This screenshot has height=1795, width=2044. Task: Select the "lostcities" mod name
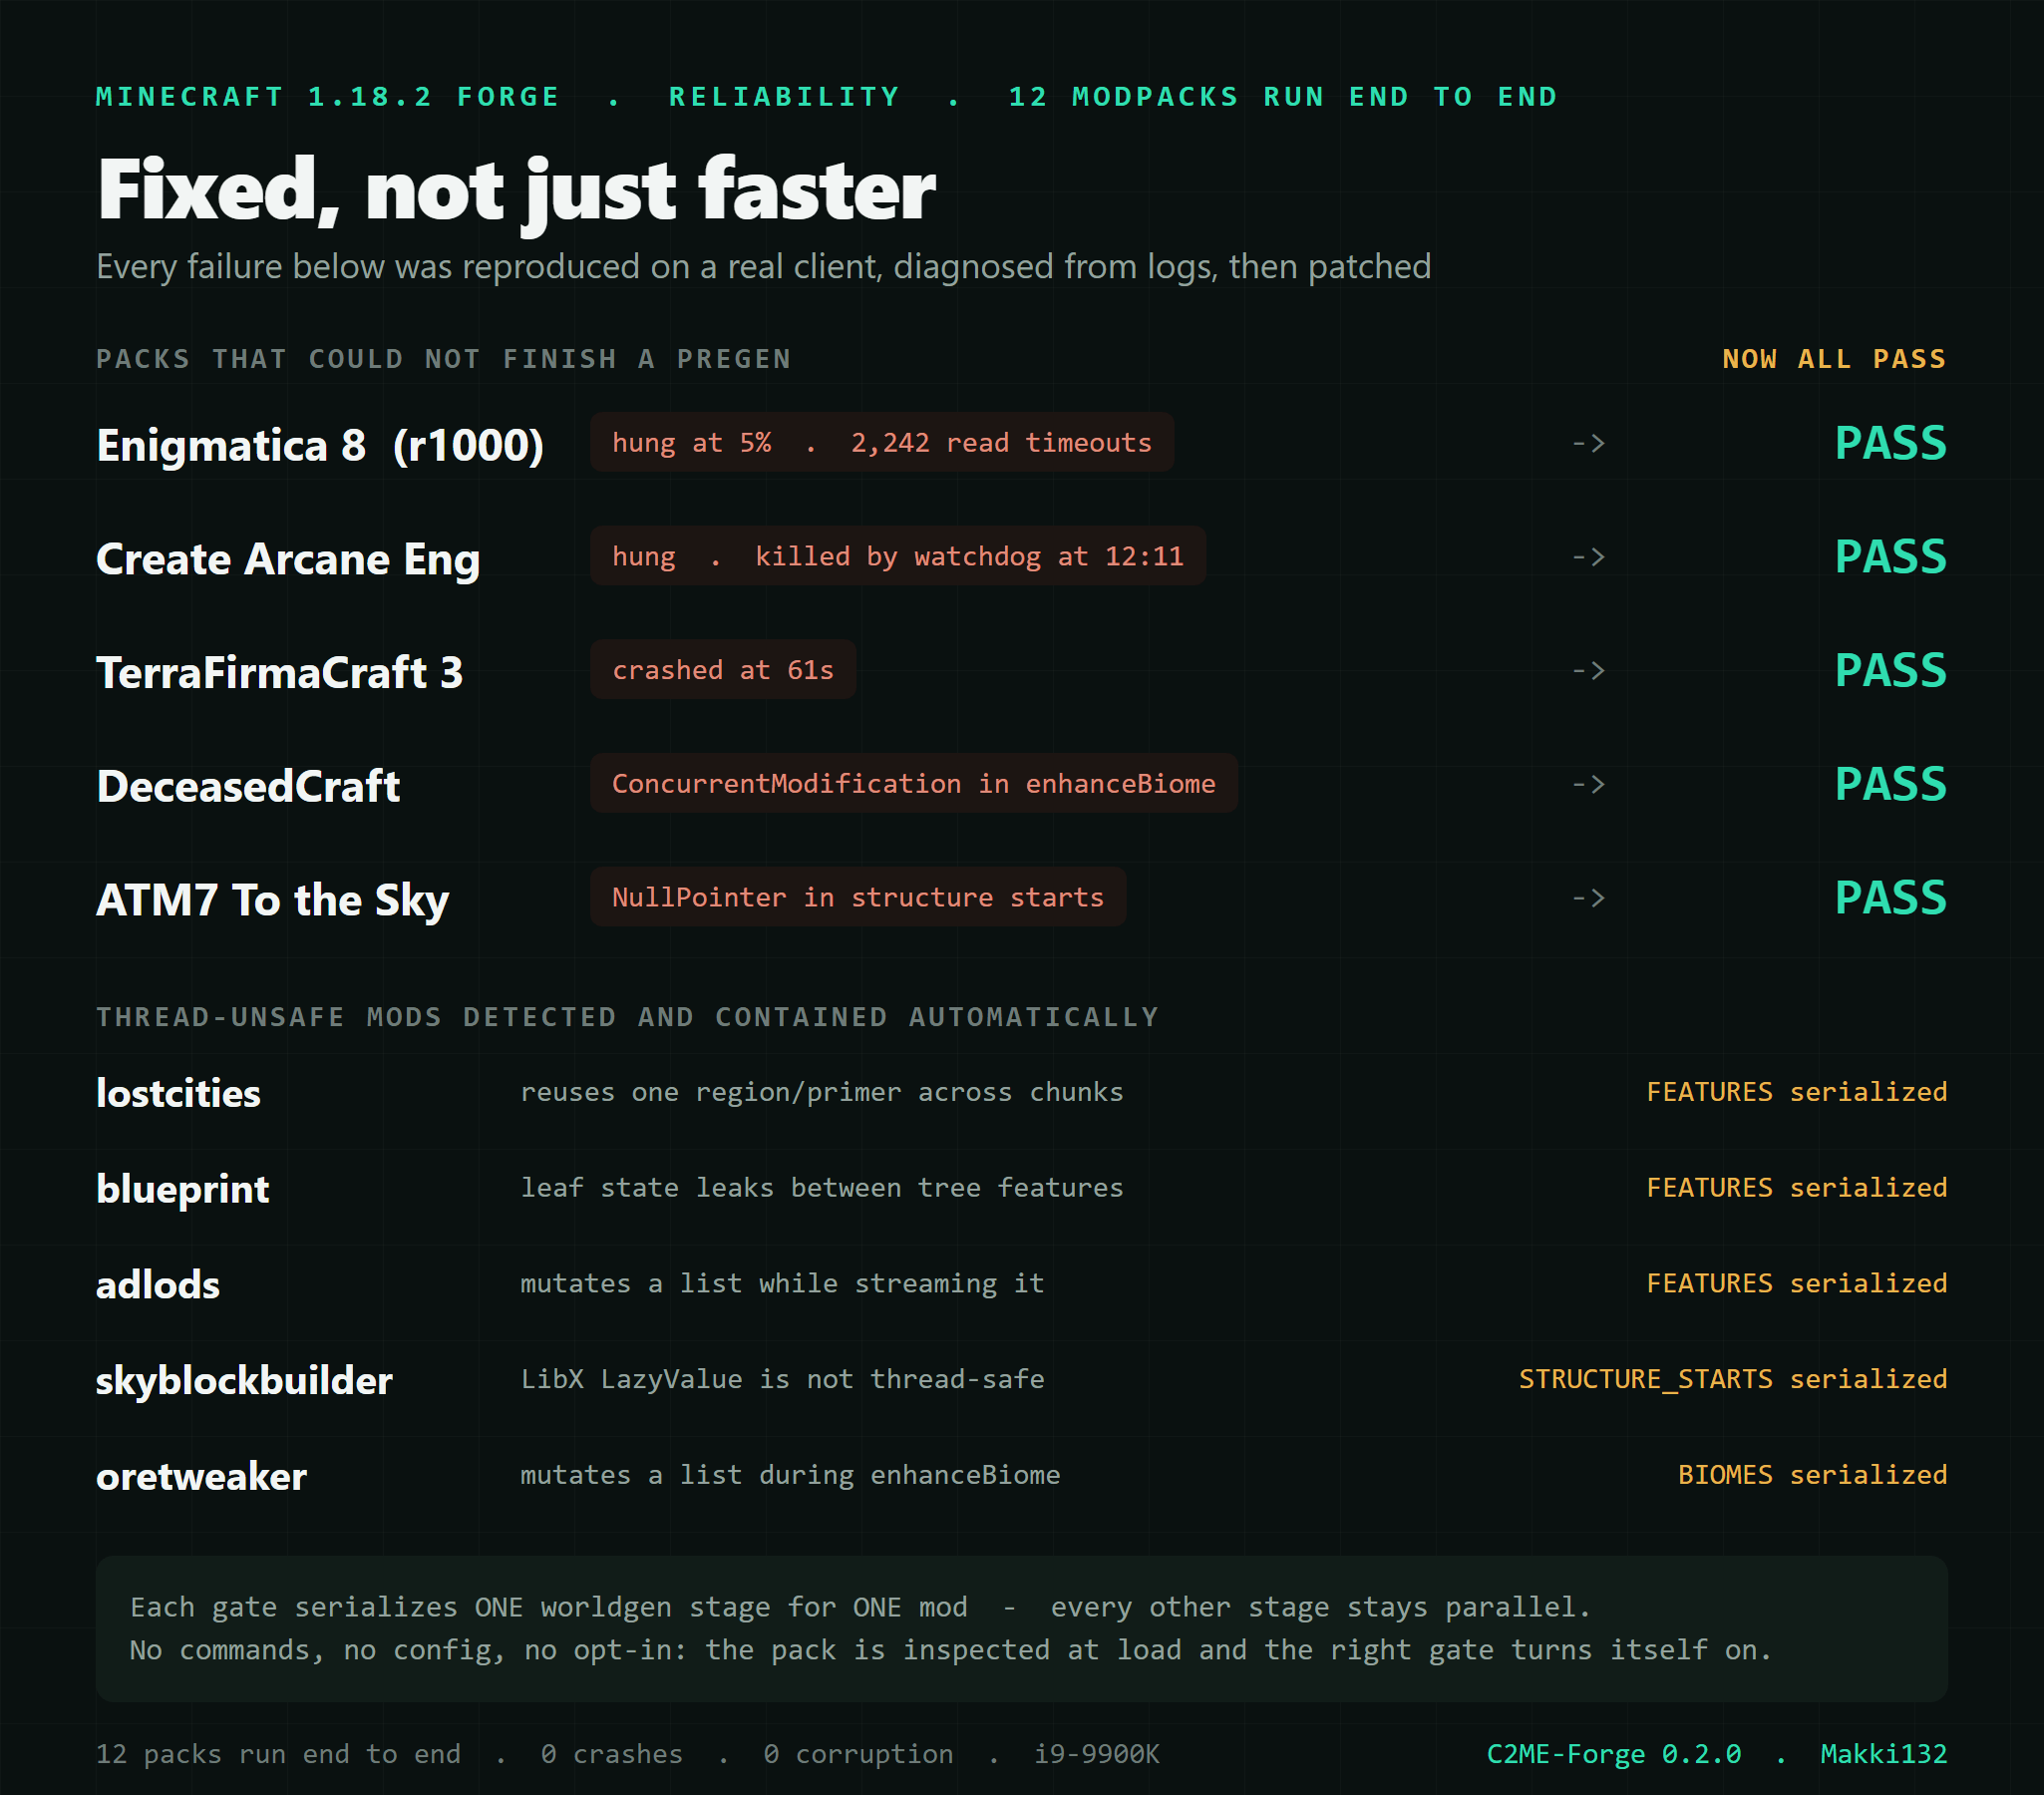click(178, 1093)
